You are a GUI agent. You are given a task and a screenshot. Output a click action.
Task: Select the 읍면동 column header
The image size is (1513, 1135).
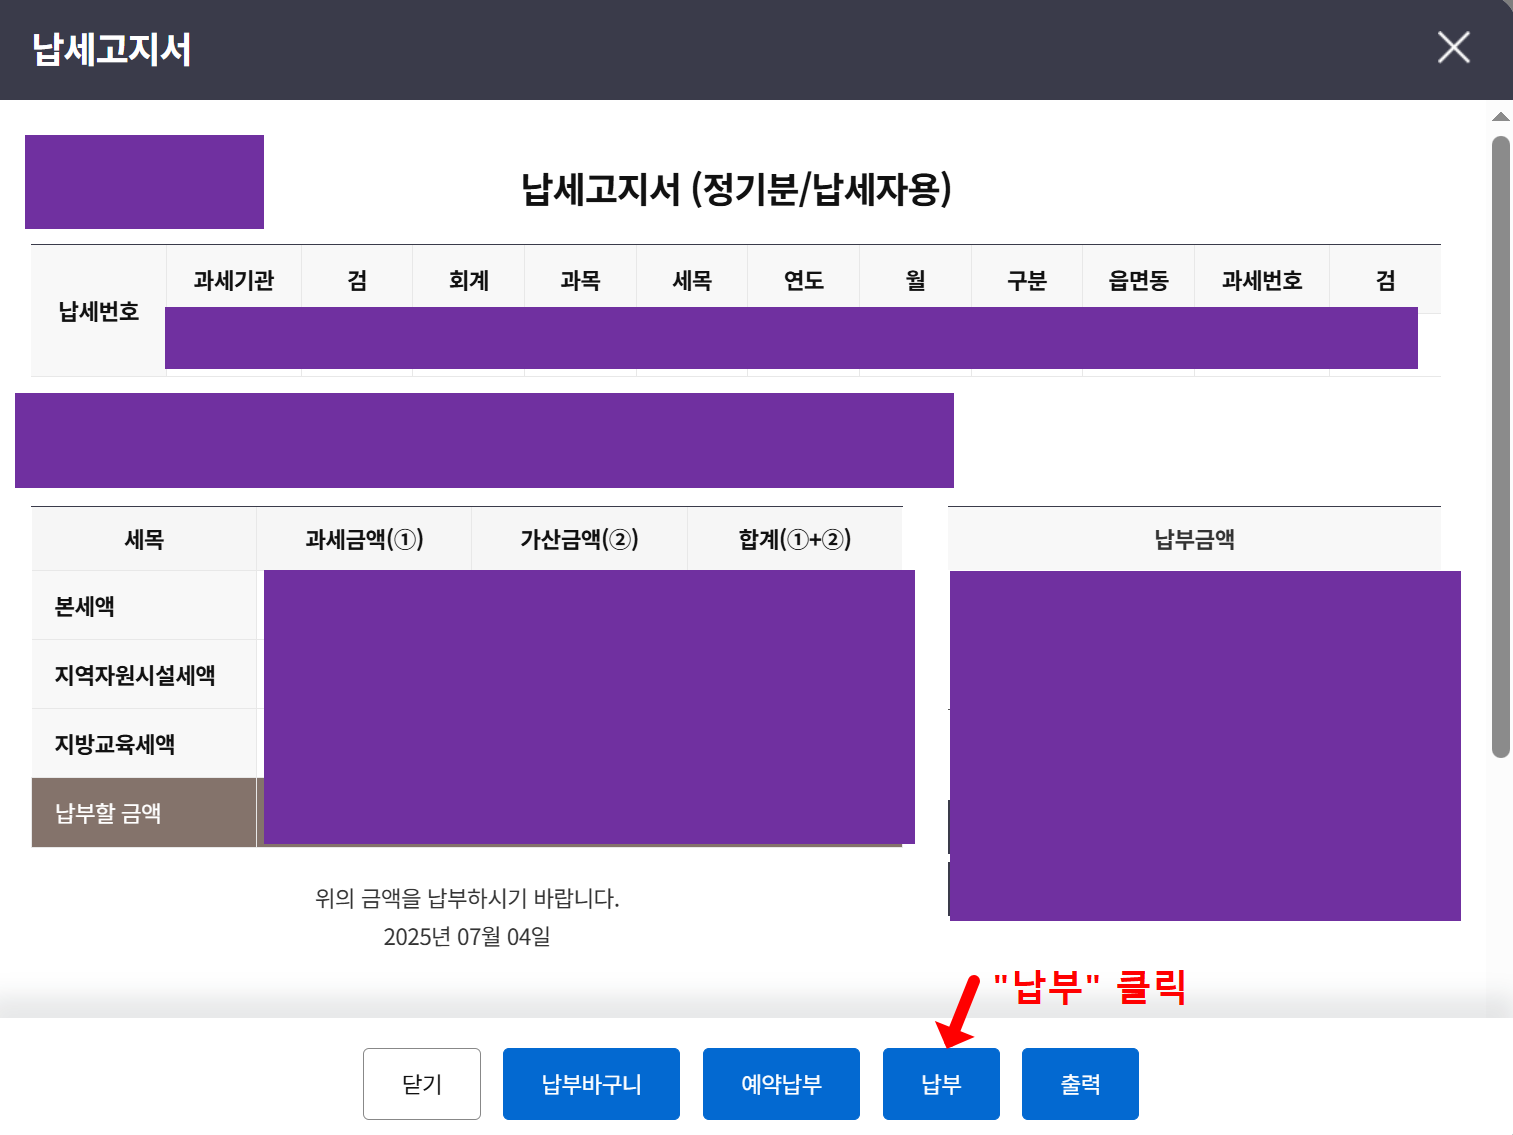(1137, 280)
